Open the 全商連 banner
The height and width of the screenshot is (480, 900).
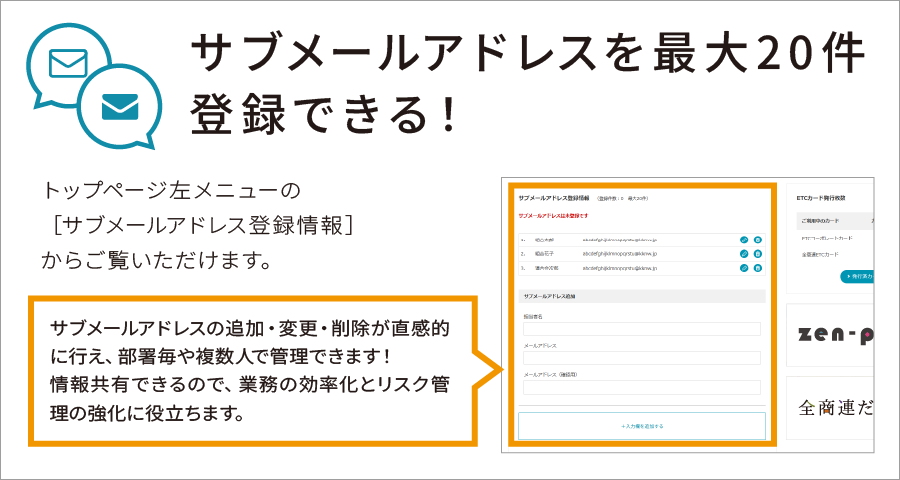click(x=831, y=409)
